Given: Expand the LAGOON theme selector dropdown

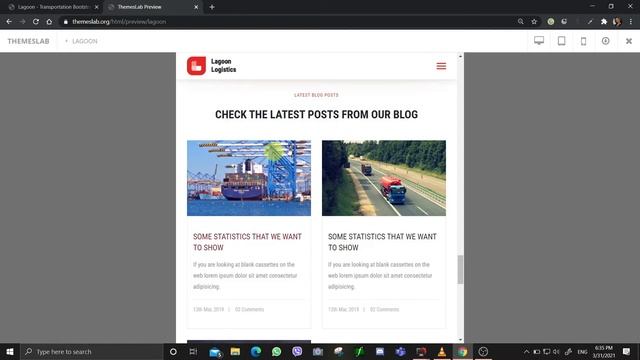Looking at the screenshot, I should coord(81,41).
